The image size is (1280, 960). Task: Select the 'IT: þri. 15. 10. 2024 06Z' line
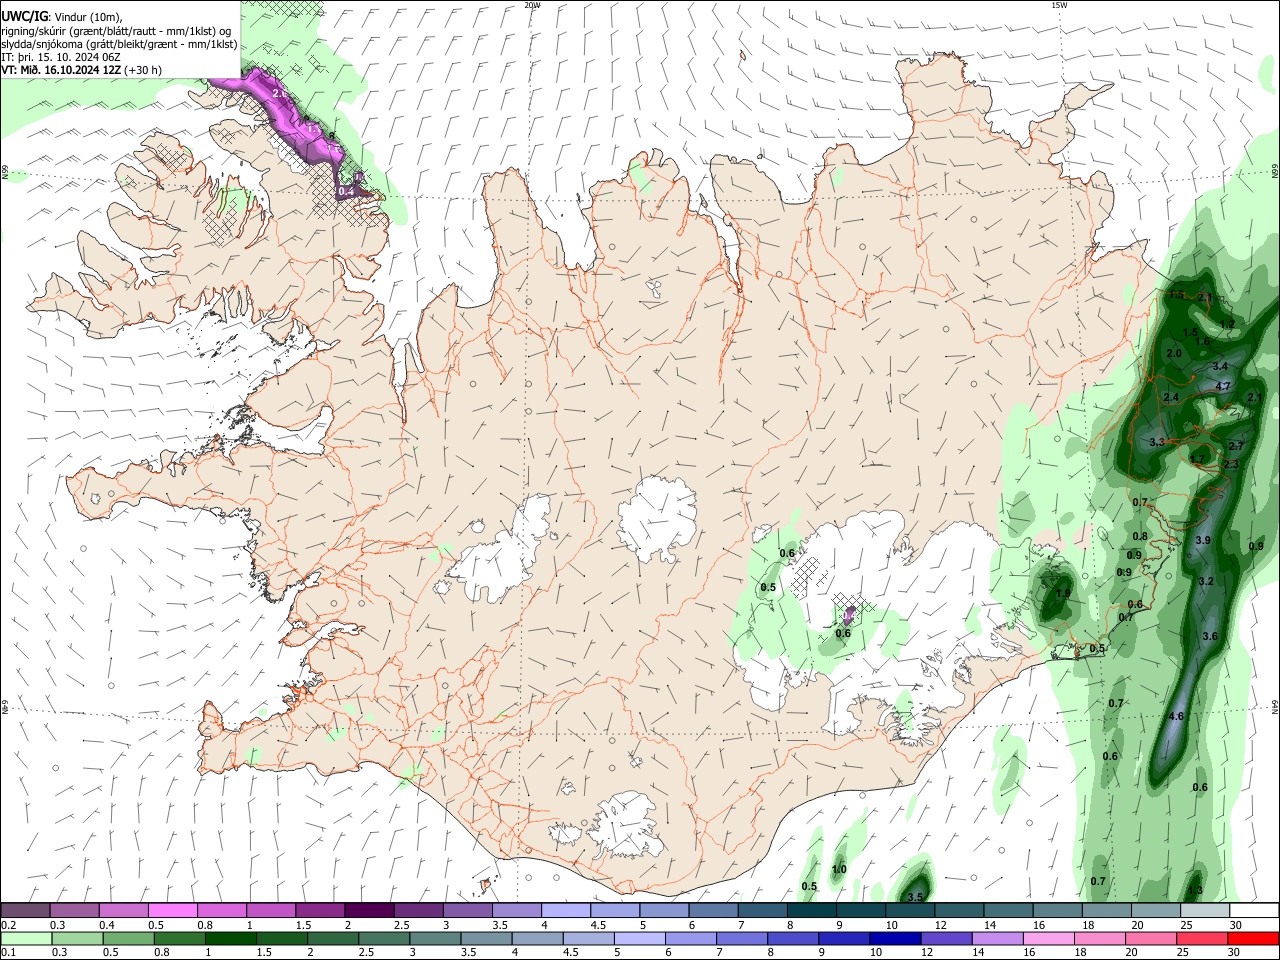coord(61,57)
